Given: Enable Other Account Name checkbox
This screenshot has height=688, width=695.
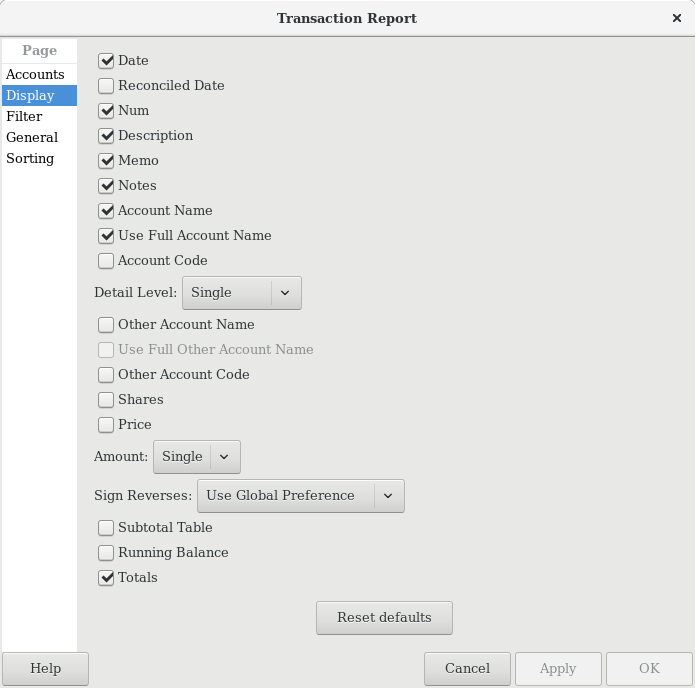Looking at the screenshot, I should [x=106, y=325].
